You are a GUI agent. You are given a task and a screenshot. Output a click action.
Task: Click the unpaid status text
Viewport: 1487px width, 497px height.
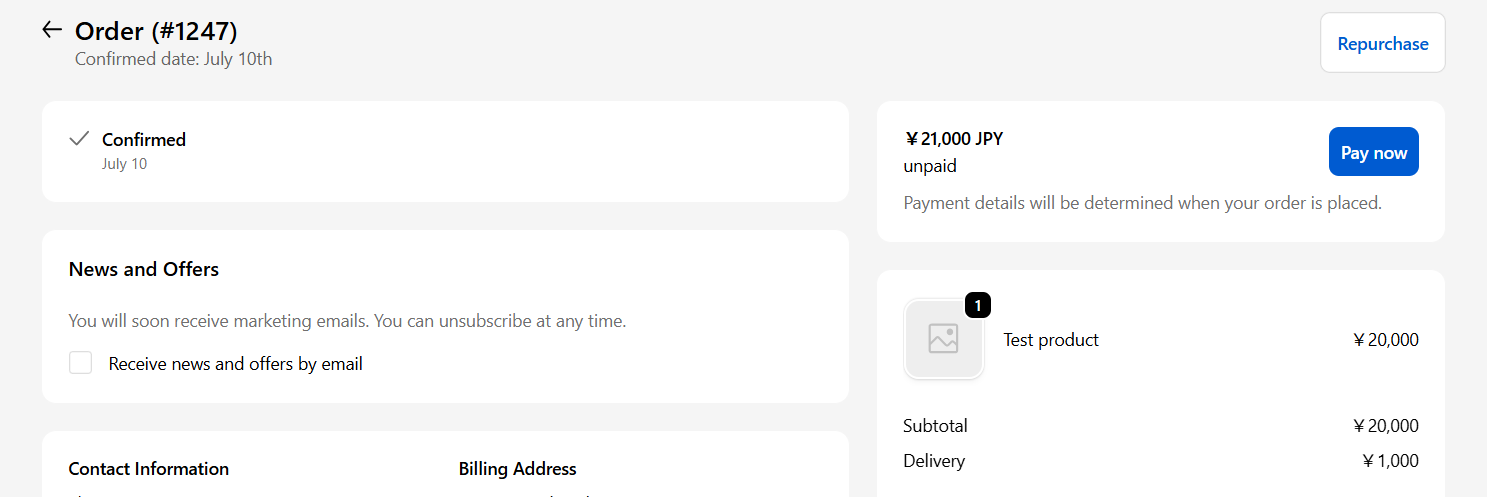coord(930,166)
